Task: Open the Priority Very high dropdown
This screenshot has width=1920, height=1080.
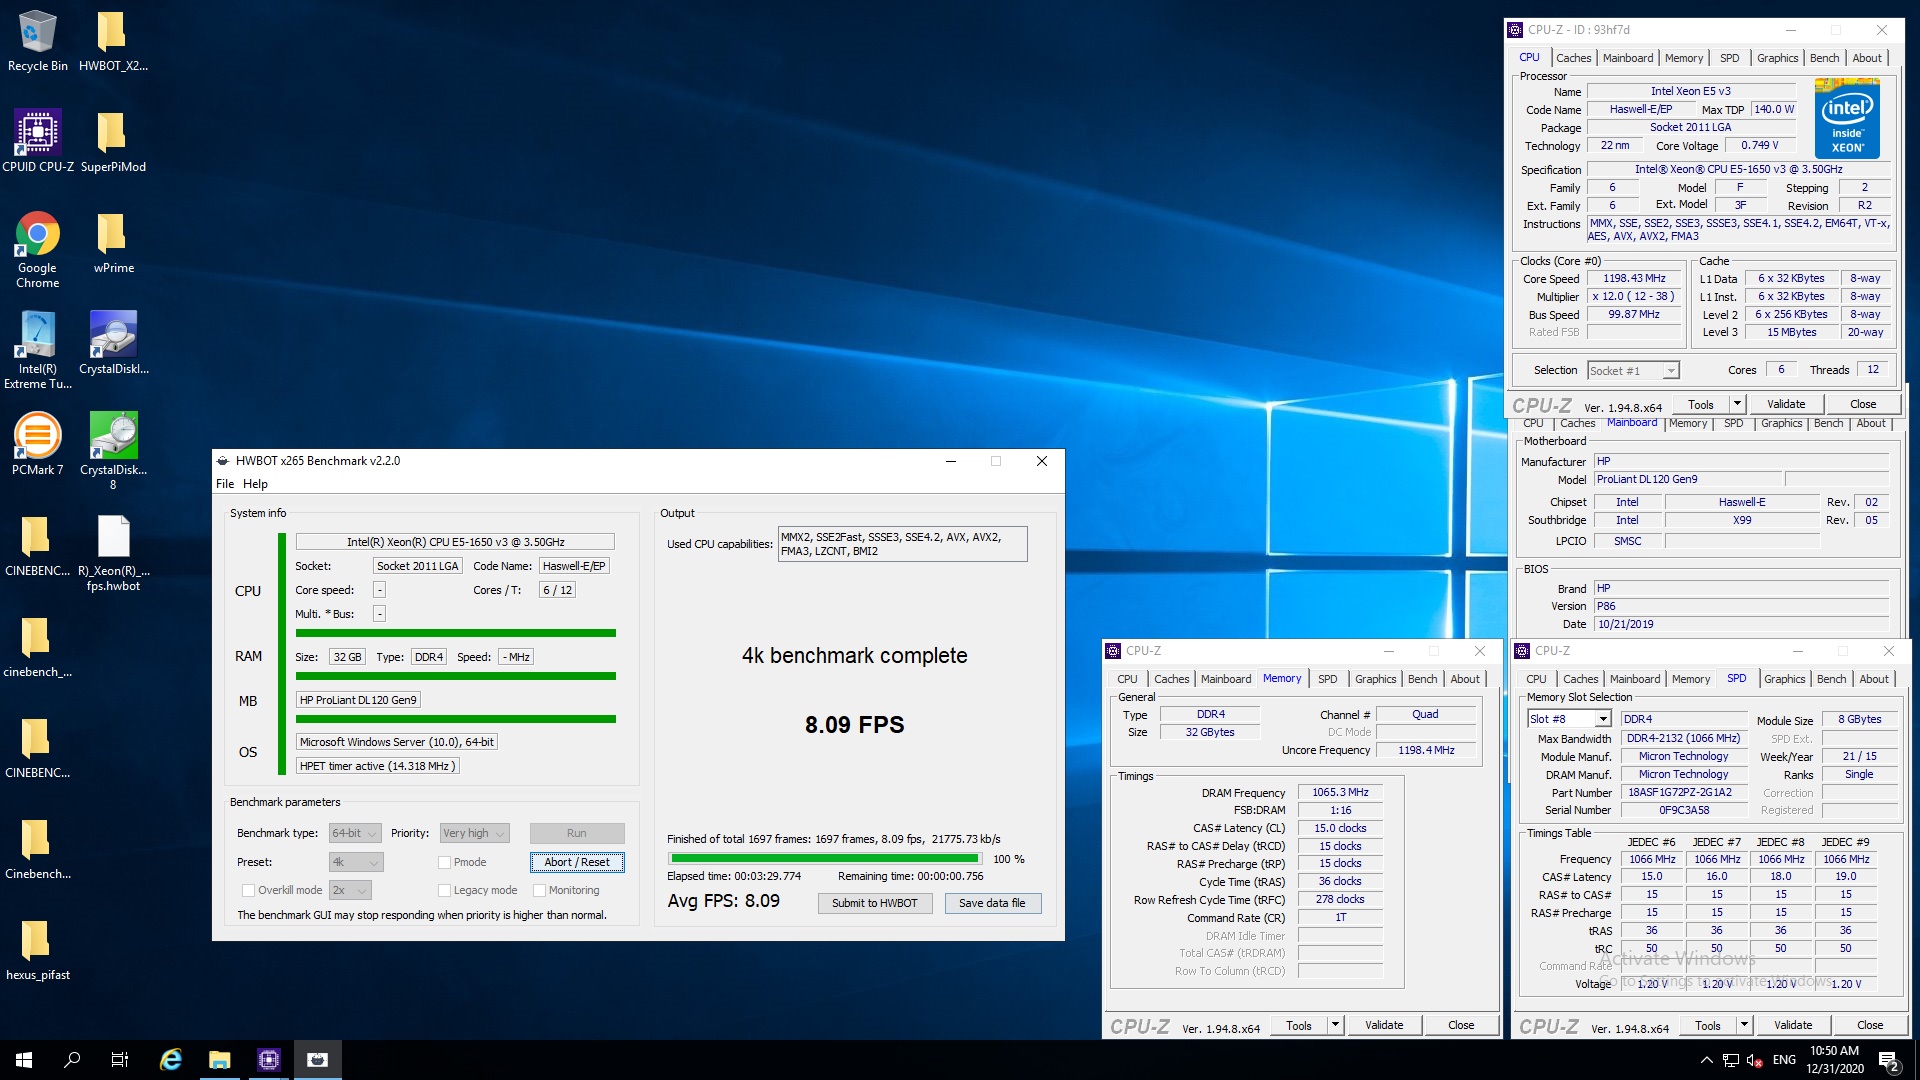Action: (x=475, y=833)
